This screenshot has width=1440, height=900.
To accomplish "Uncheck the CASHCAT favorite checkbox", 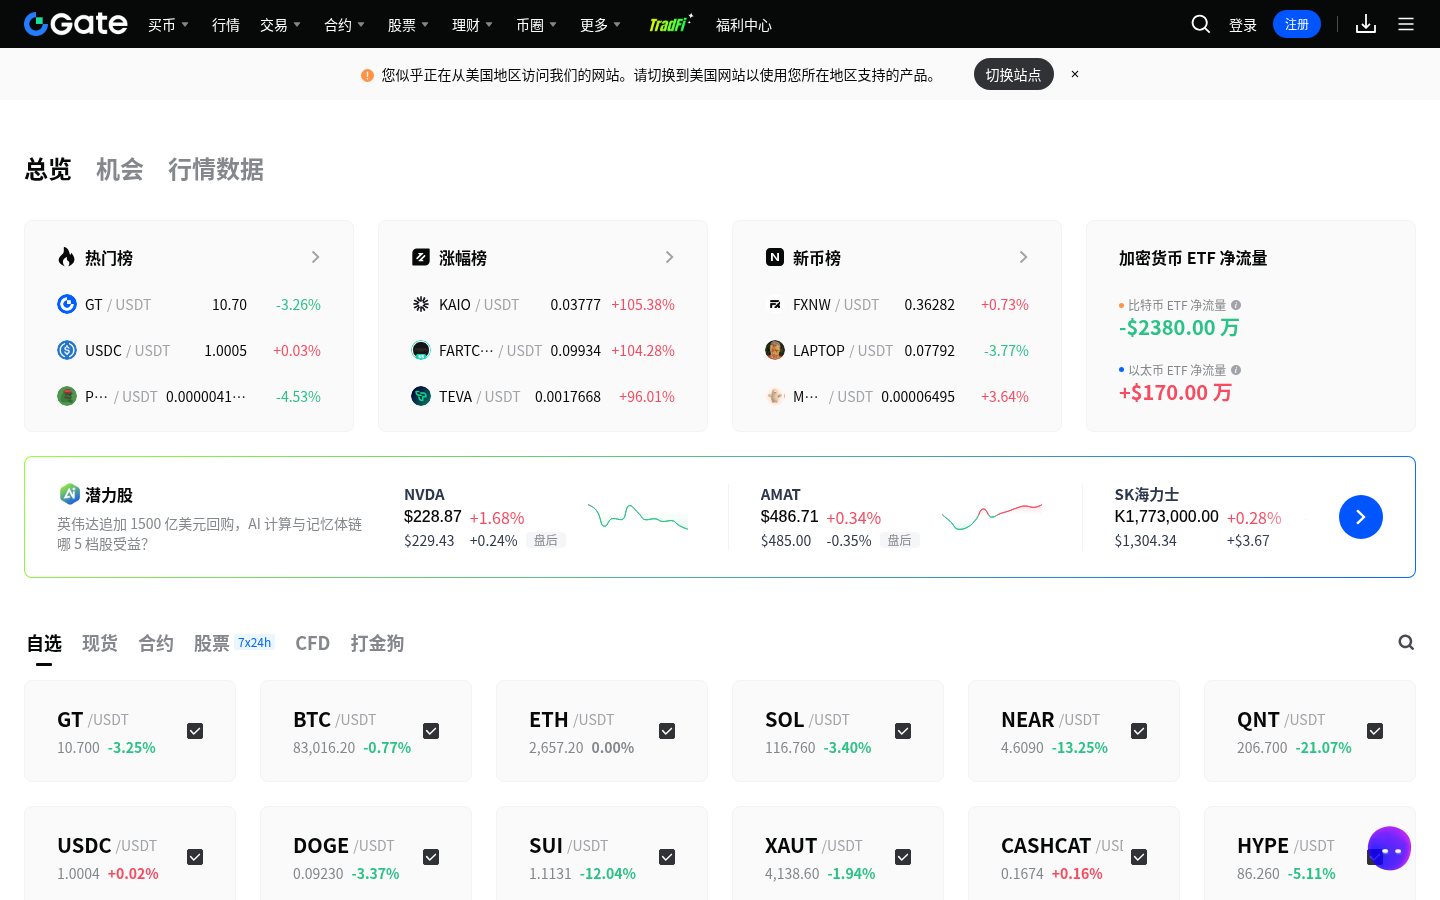I will point(1139,857).
